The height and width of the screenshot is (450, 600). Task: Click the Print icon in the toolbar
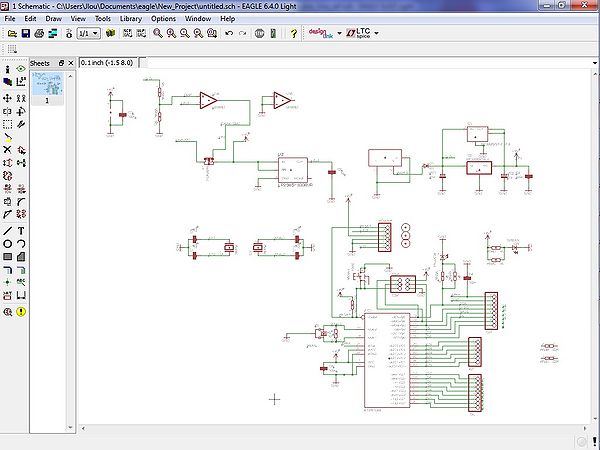41,33
